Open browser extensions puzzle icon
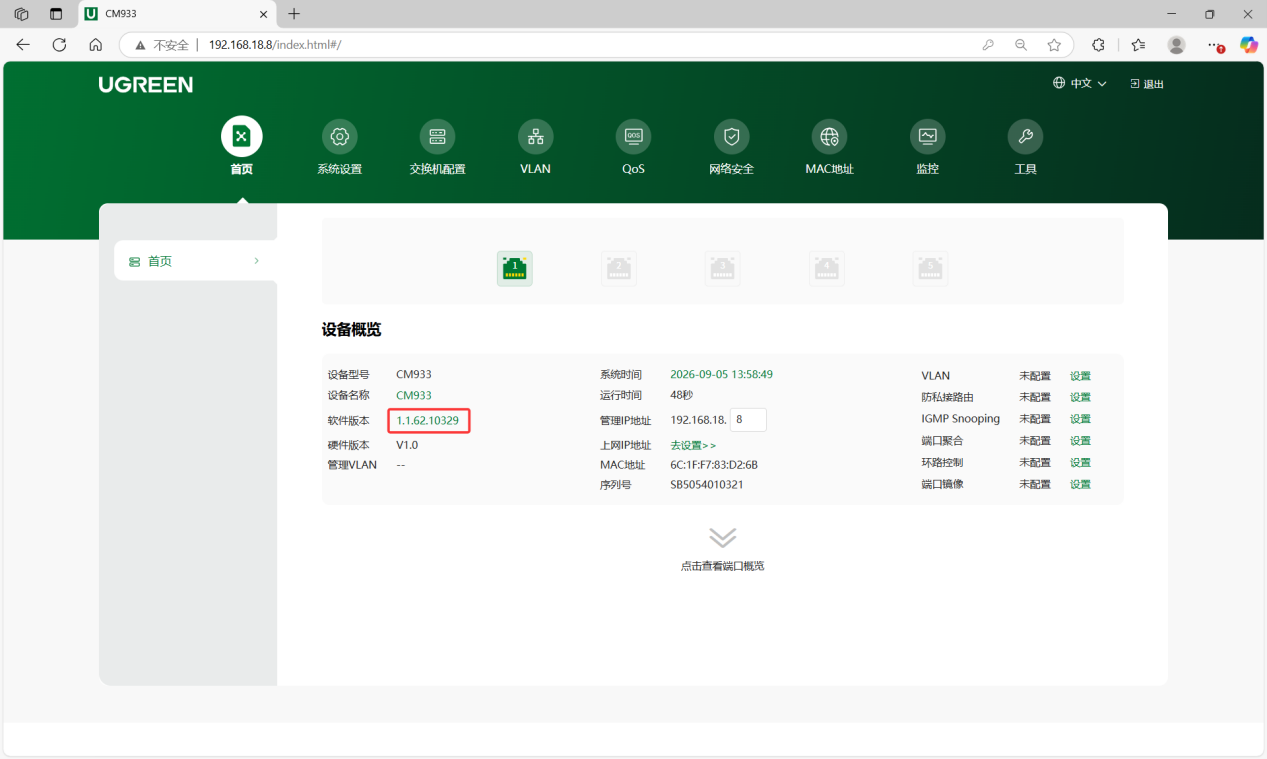This screenshot has height=759, width=1267. click(1098, 45)
